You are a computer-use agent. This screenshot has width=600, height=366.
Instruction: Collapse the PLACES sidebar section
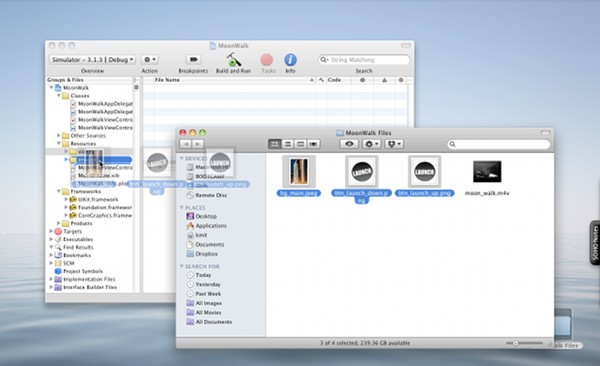pyautogui.click(x=182, y=208)
